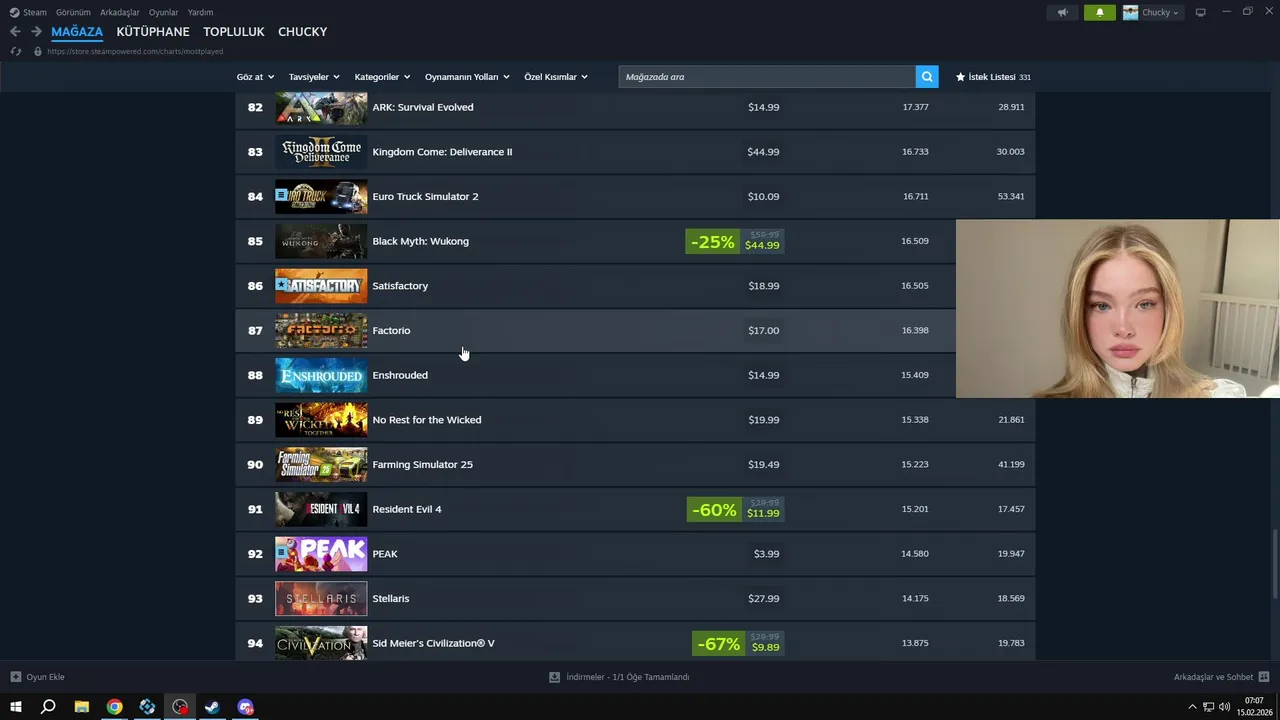Open the Factorio thumbnail
Image resolution: width=1280 pixels, height=720 pixels.
tap(321, 330)
